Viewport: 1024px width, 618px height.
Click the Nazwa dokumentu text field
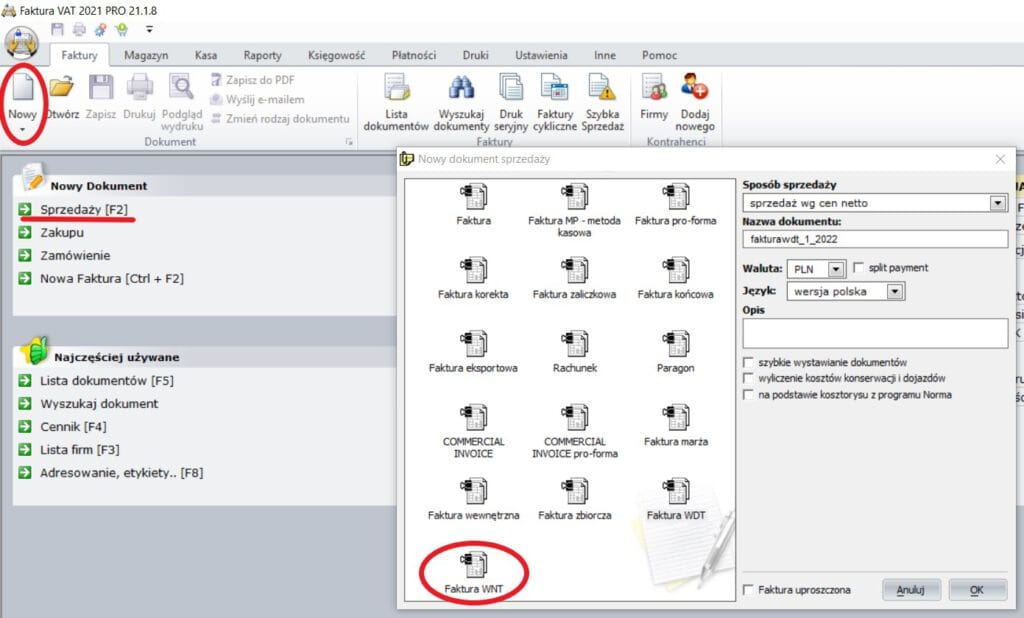tap(874, 239)
